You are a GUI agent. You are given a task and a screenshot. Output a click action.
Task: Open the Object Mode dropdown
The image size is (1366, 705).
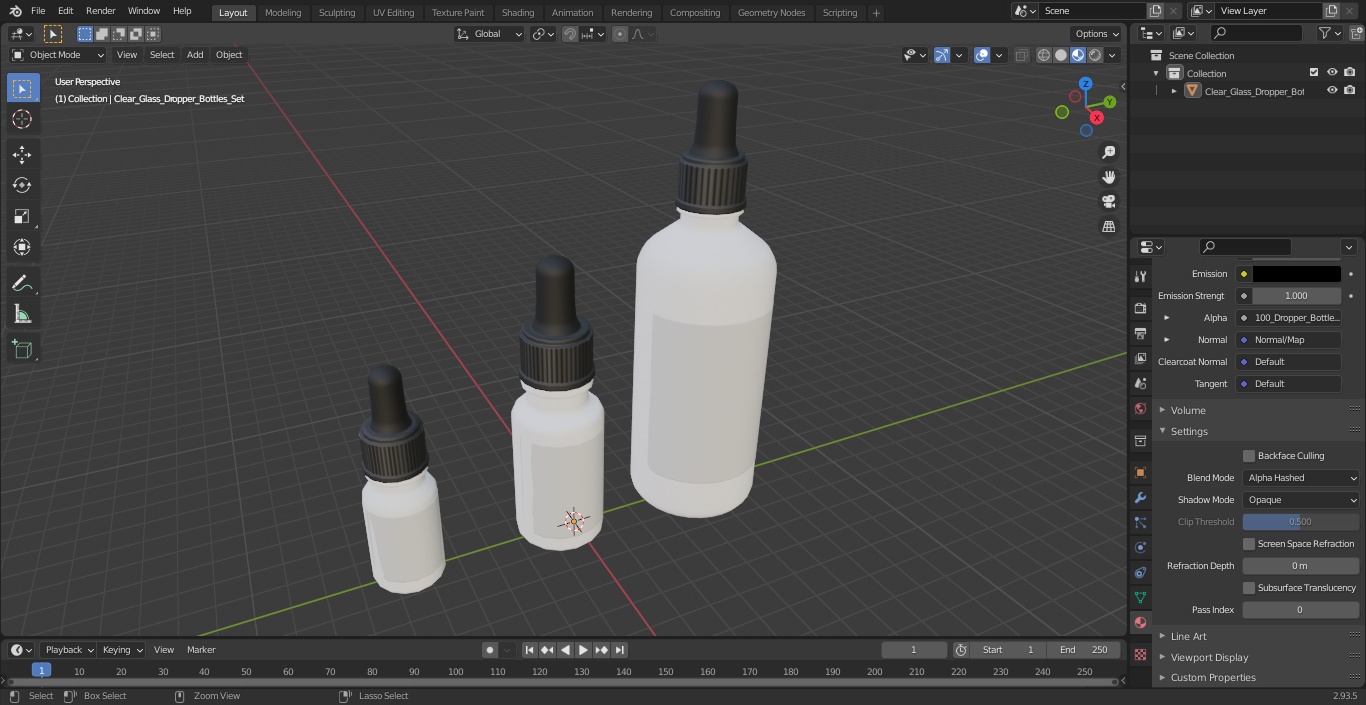[x=58, y=55]
